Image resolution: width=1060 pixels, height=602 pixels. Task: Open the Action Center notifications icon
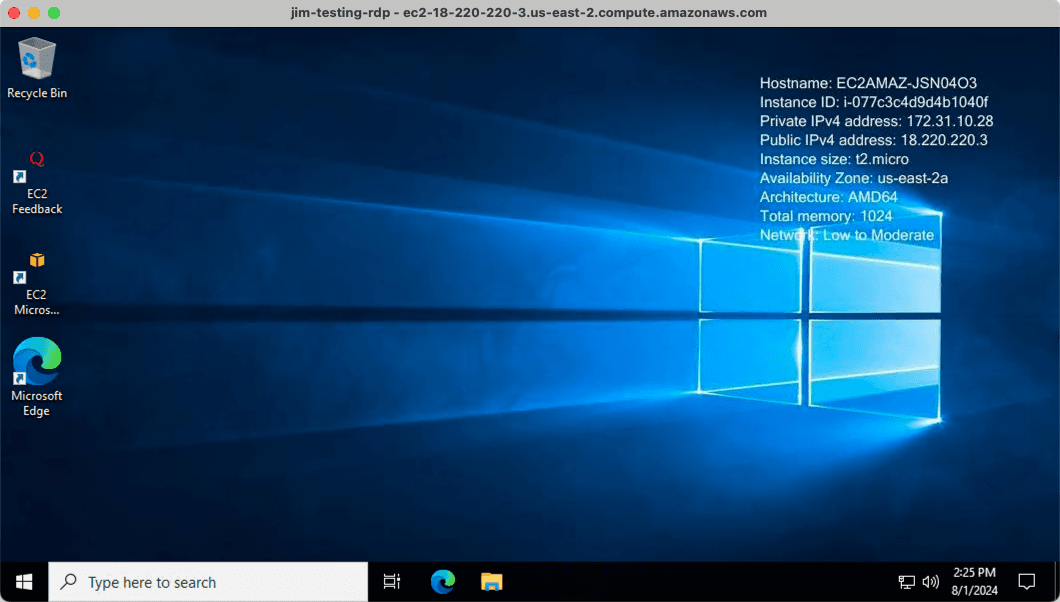tap(1027, 582)
